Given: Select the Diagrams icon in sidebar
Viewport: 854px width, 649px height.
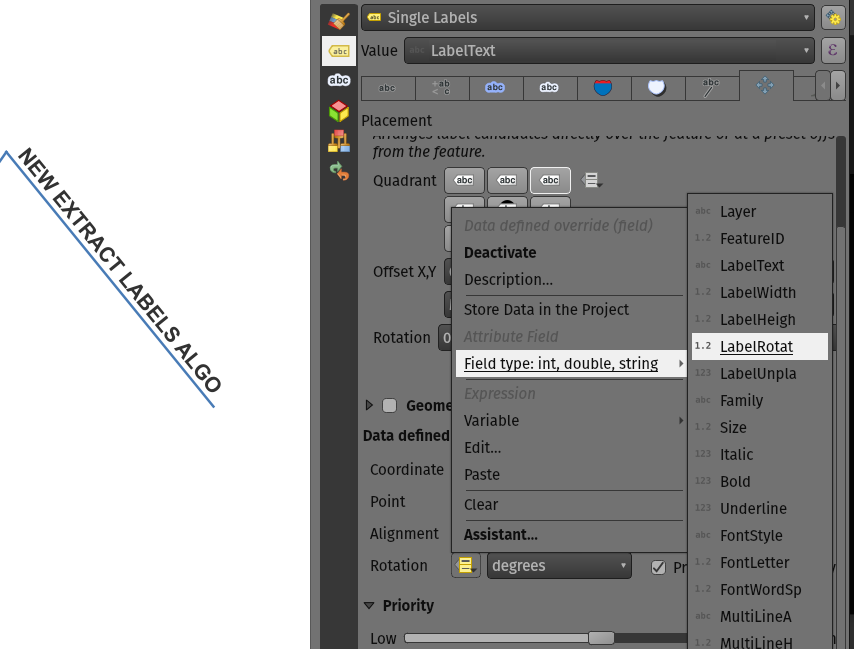Looking at the screenshot, I should pos(339,140).
